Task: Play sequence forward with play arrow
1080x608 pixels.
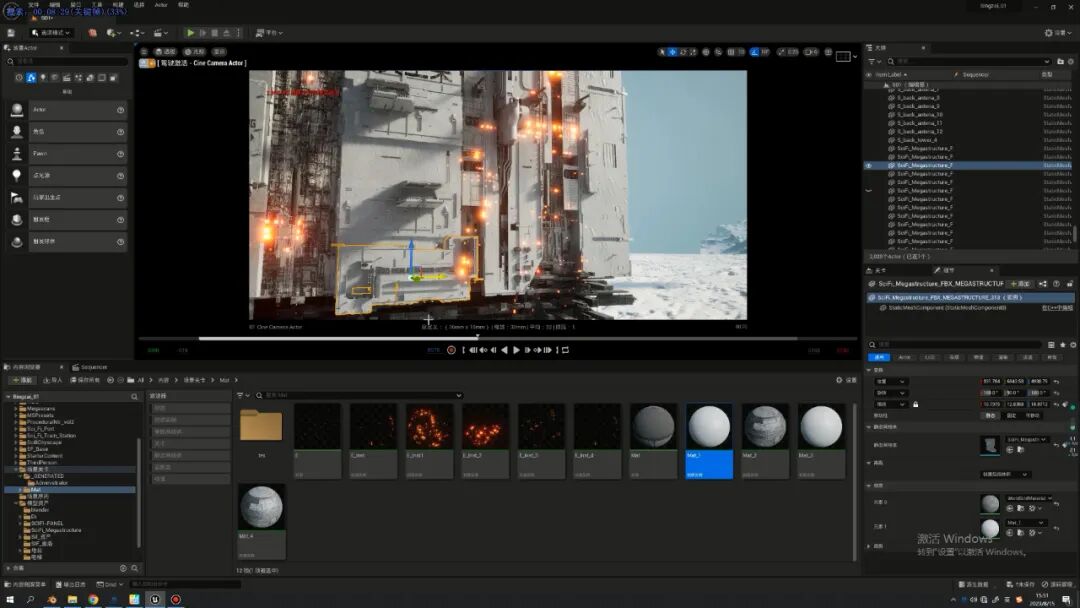Action: pos(516,350)
